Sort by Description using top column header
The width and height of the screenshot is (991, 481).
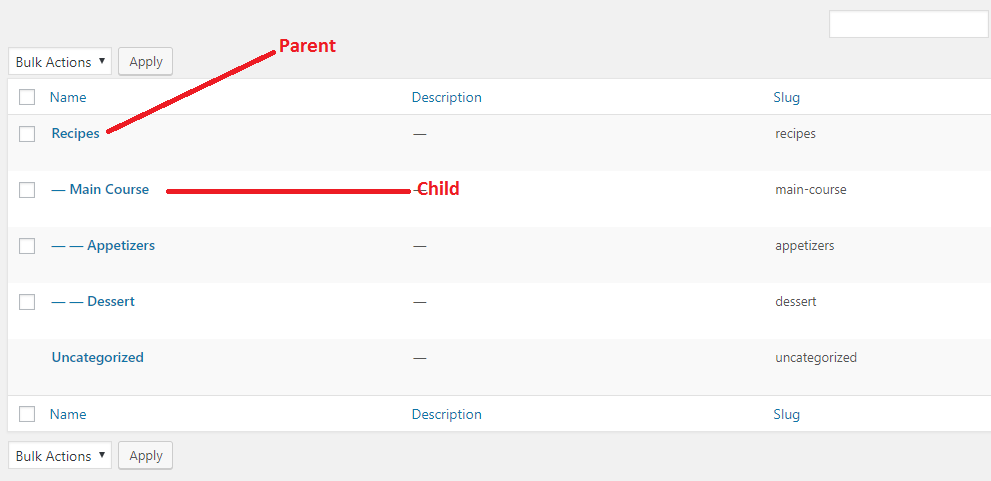pos(447,97)
